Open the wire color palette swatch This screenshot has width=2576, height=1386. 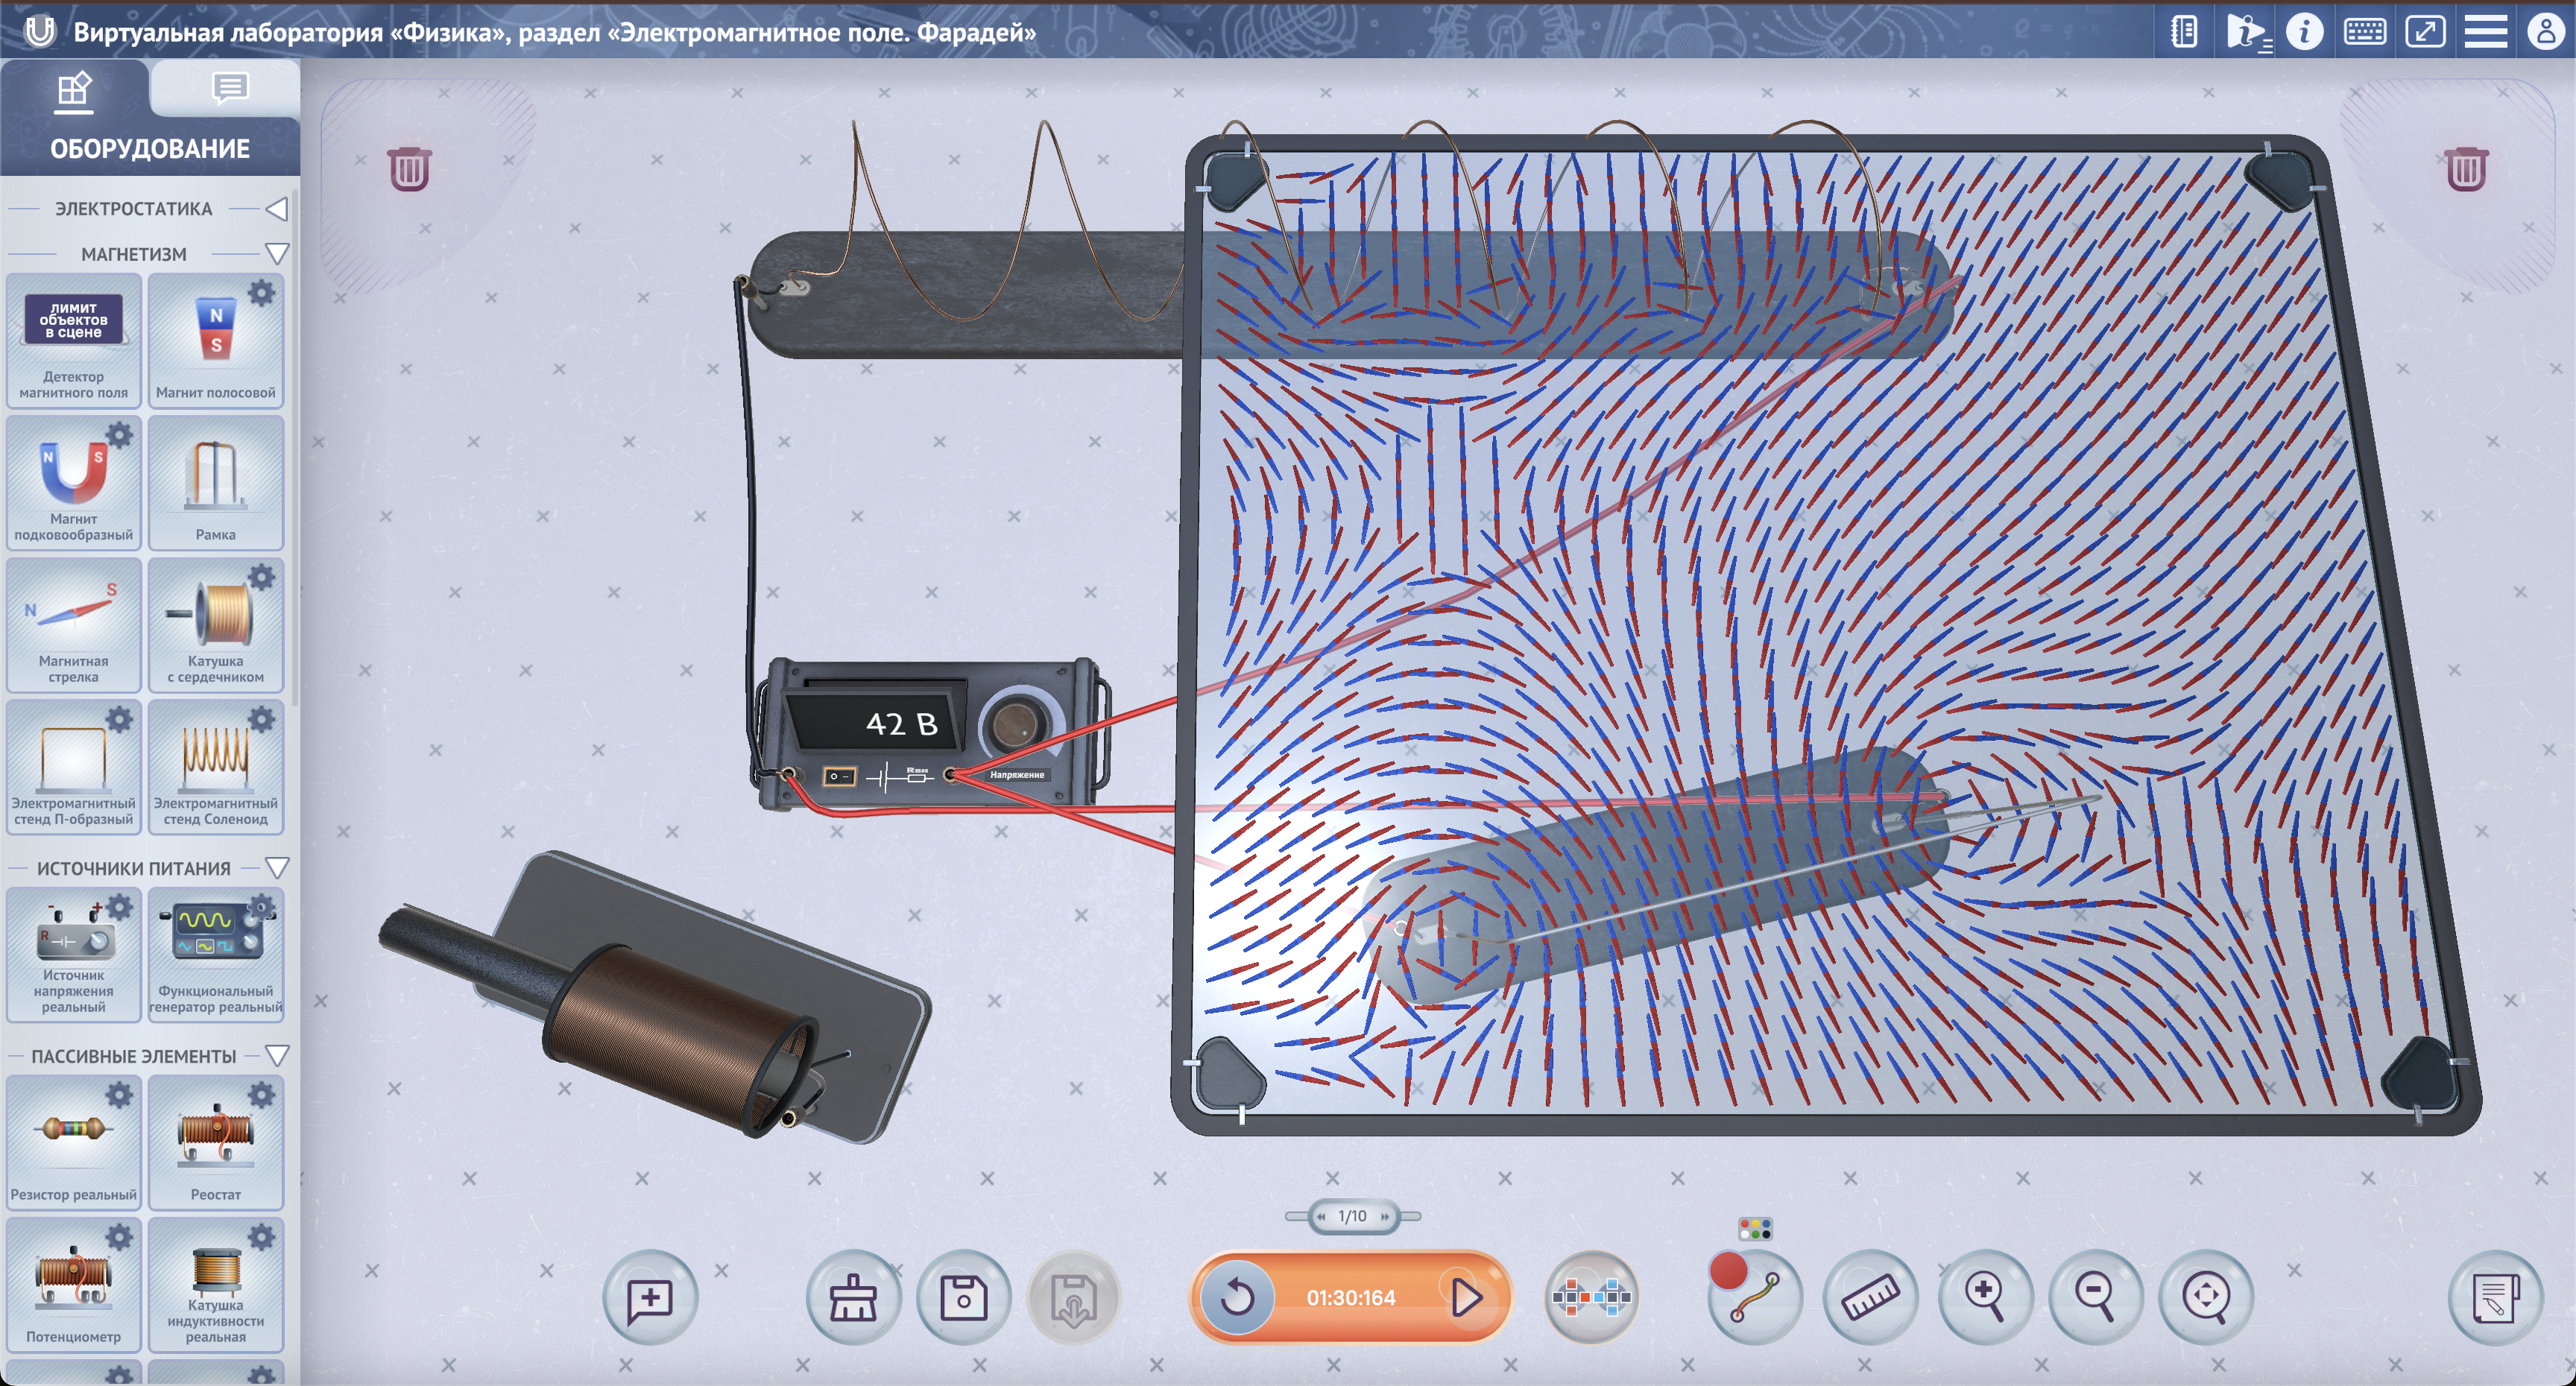[1755, 1228]
